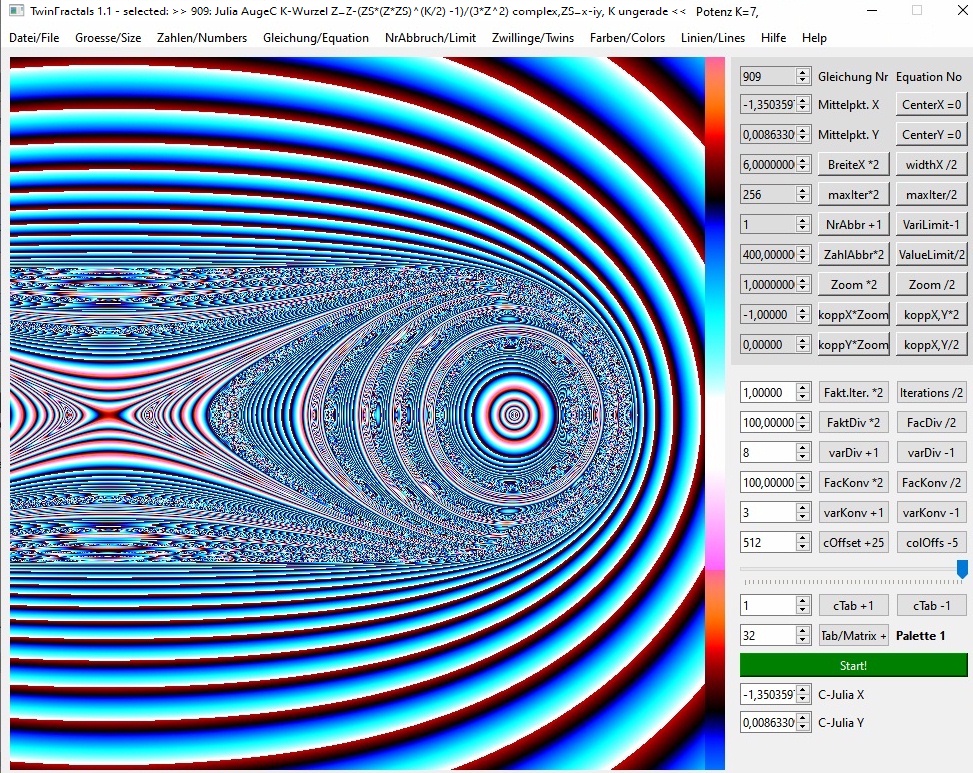The image size is (973, 773).
Task: Open the Datei/File menu
Action: [34, 38]
